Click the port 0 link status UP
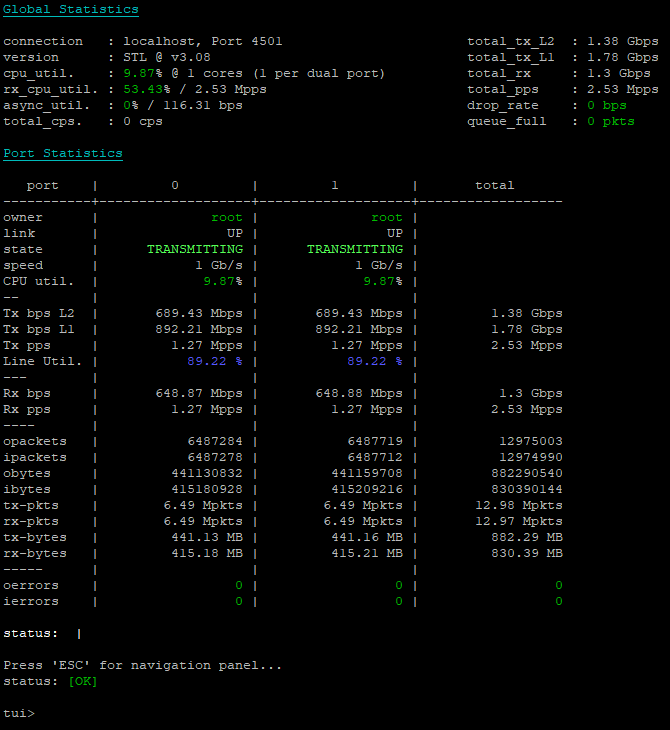 [235, 233]
